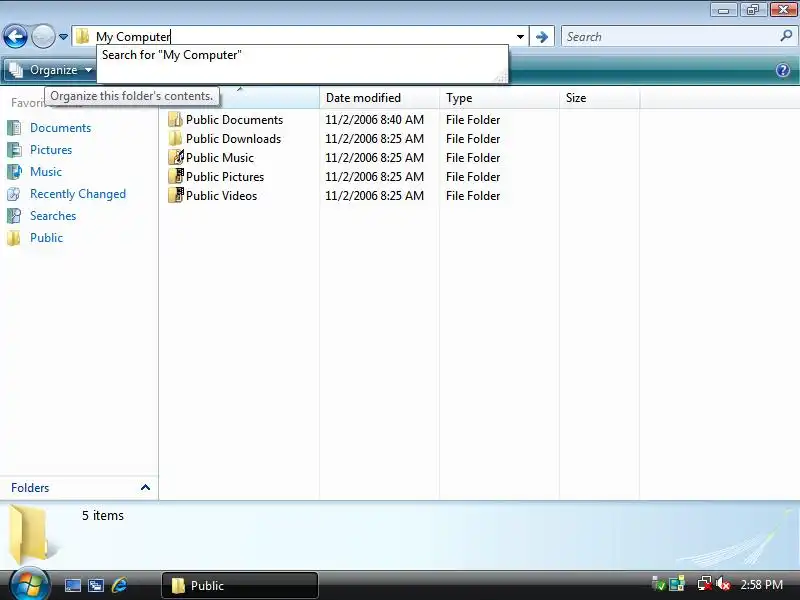Click the Public Music folder icon
This screenshot has height=600, width=800.
click(x=176, y=157)
